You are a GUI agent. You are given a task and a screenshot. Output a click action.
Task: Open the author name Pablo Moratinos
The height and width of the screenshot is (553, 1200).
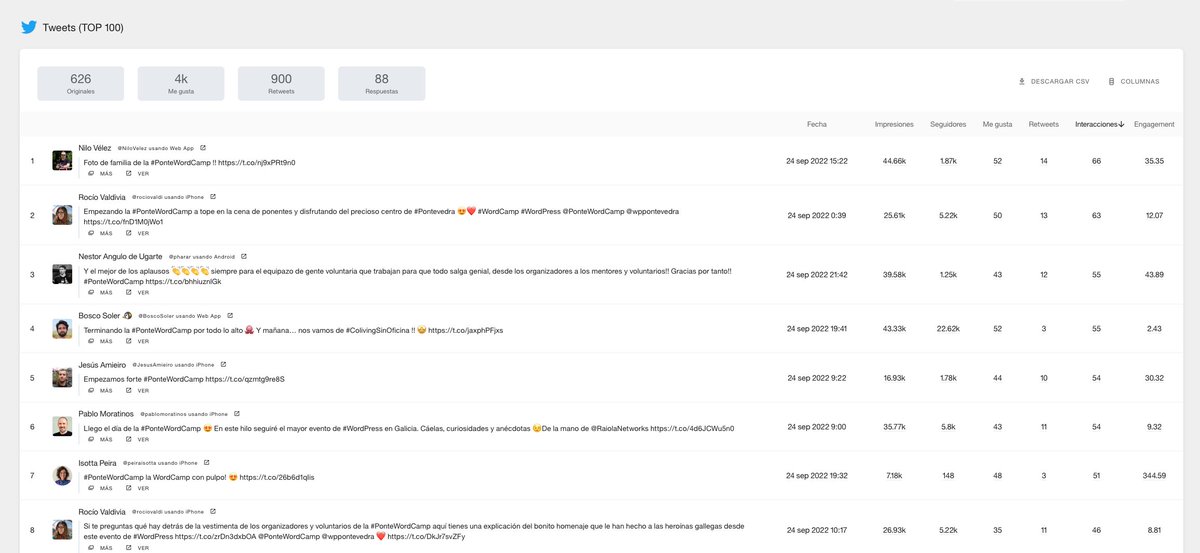click(105, 413)
